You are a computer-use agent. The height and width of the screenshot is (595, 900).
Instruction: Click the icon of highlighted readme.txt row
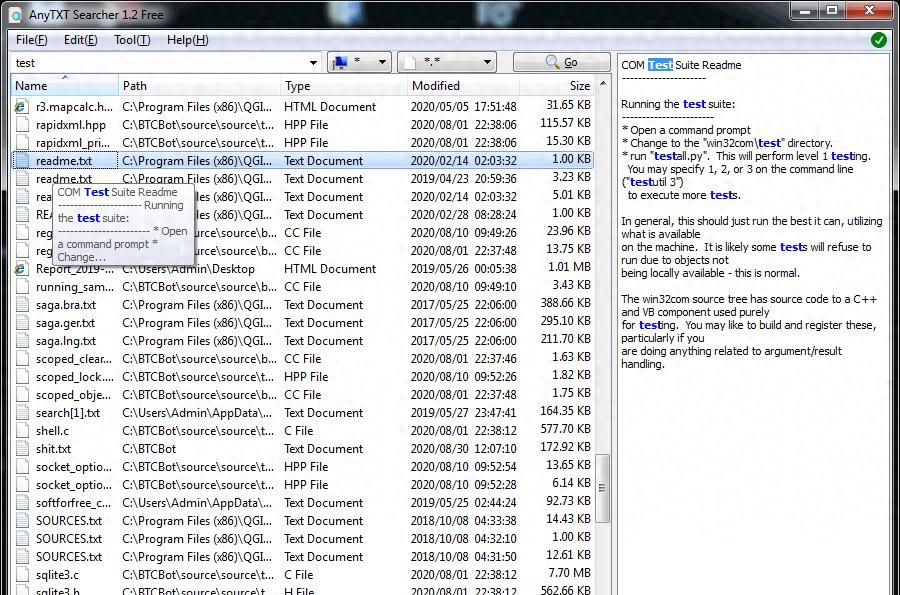pos(22,161)
